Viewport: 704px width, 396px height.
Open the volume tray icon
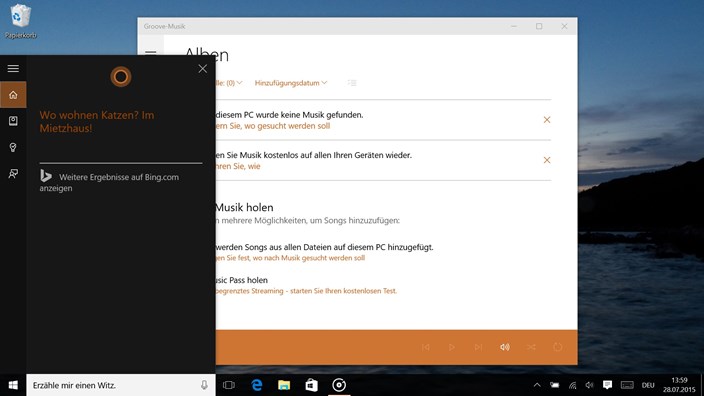(590, 385)
